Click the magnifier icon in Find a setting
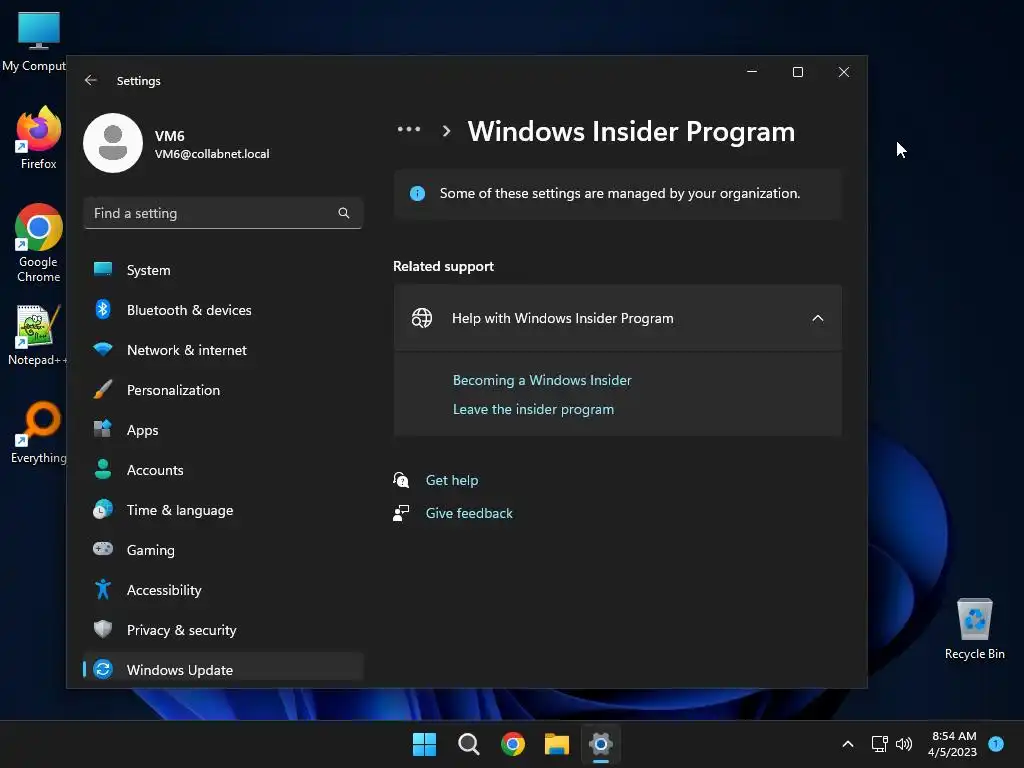This screenshot has height=768, width=1024. click(344, 213)
